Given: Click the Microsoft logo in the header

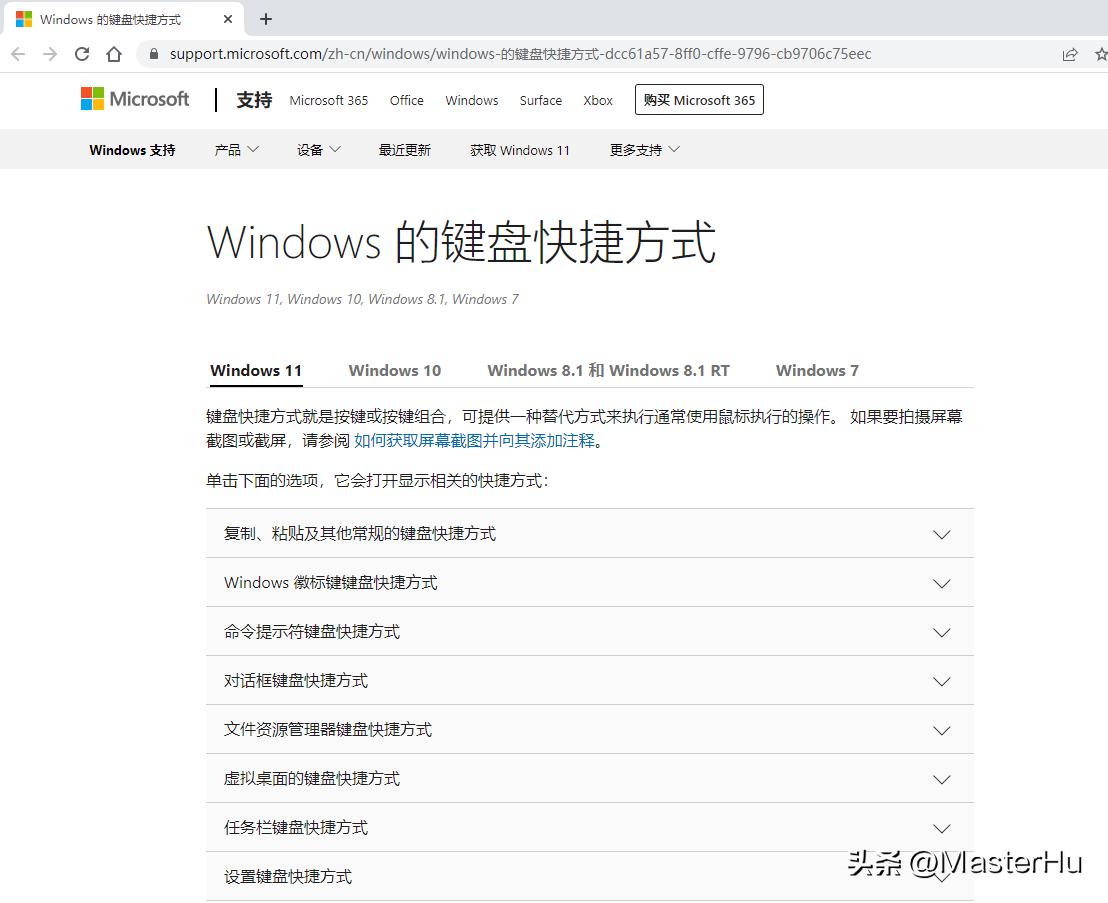Looking at the screenshot, I should (134, 99).
